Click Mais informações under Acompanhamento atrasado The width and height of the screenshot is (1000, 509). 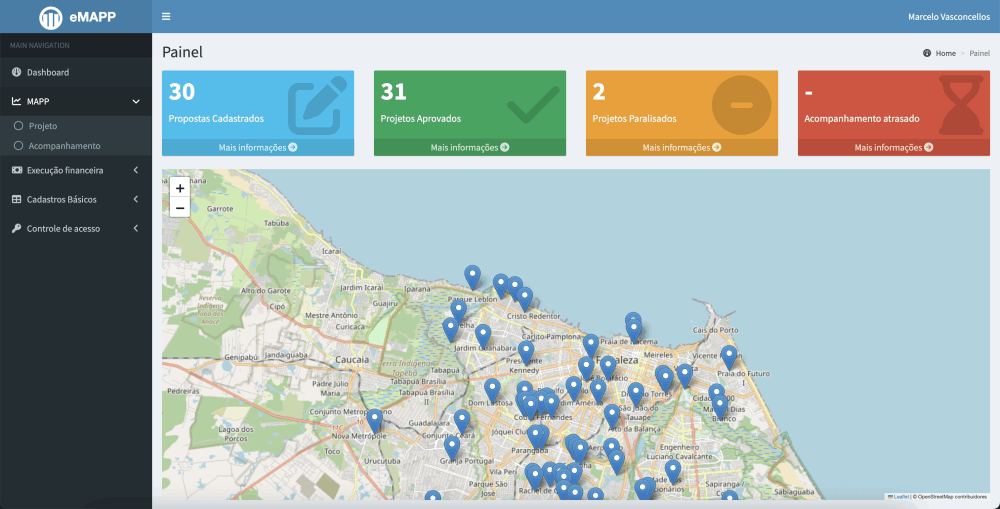point(894,147)
